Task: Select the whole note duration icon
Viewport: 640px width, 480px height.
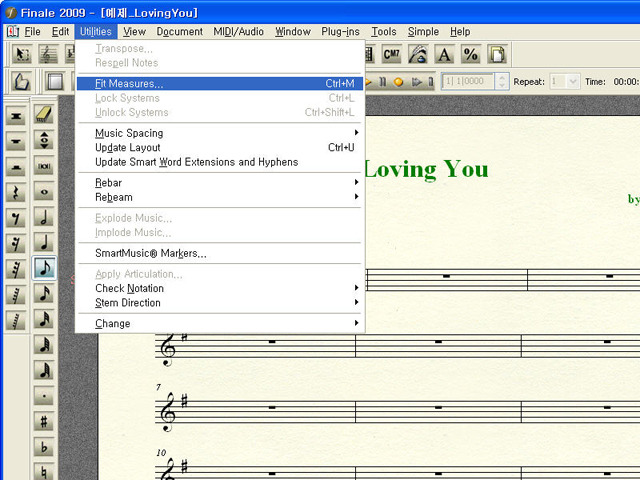Action: 44,191
